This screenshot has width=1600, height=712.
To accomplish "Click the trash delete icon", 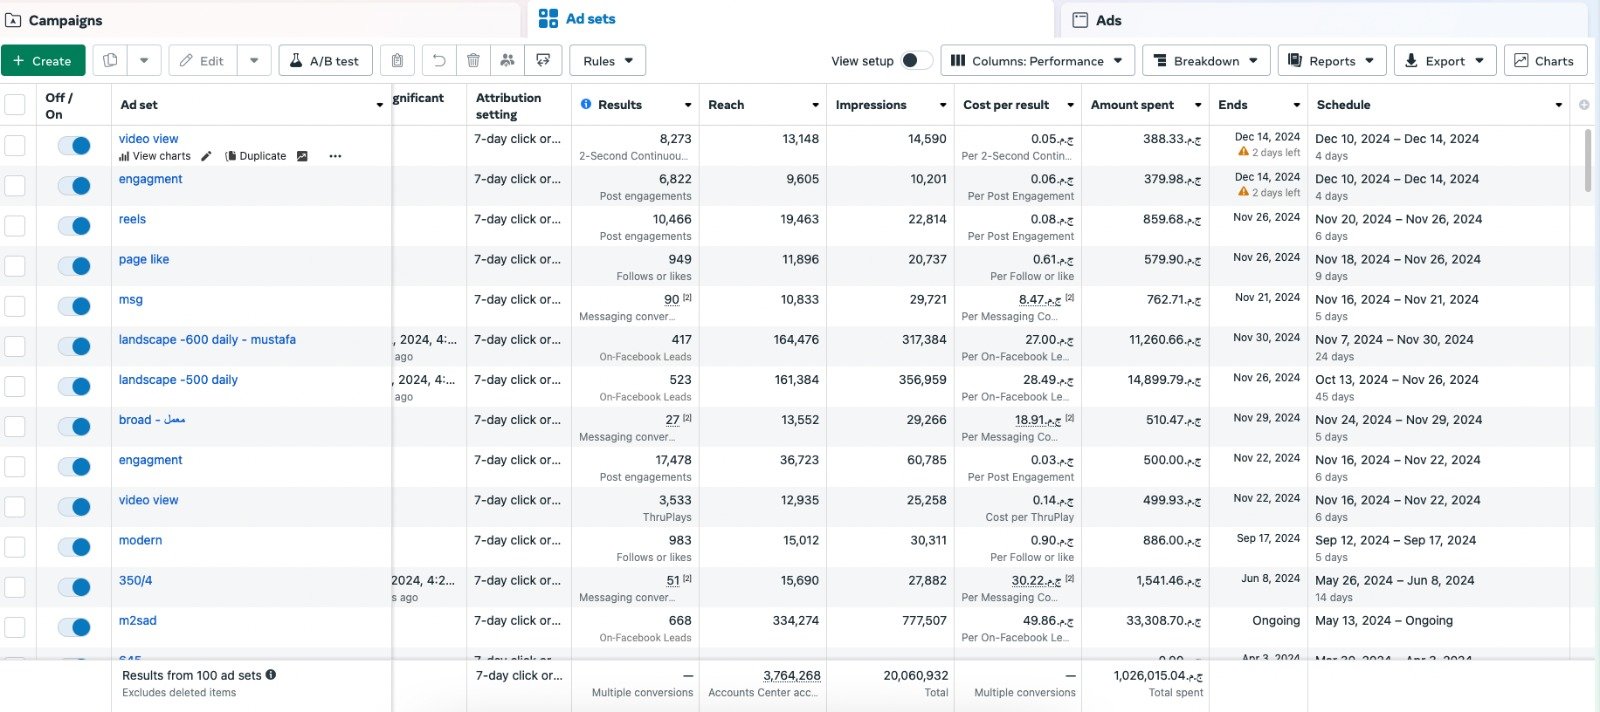I will coord(474,61).
